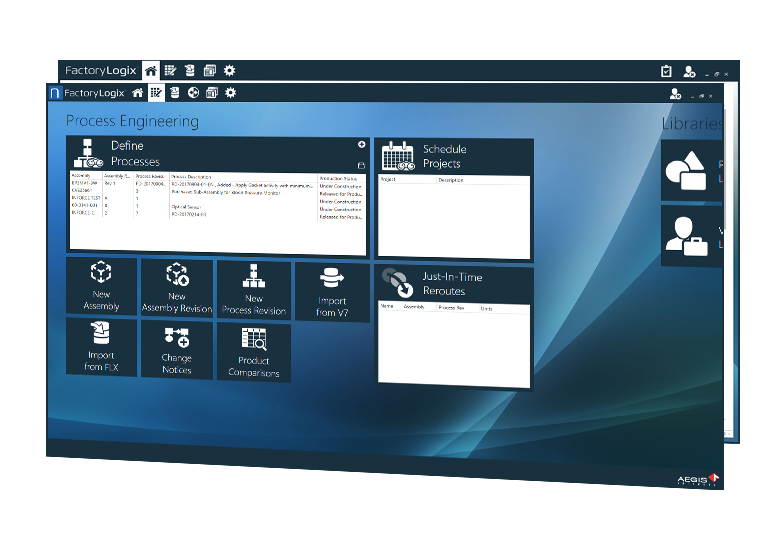Viewport: 770px width, 548px height.
Task: Open the Define Processes tile header
Action: 216,154
